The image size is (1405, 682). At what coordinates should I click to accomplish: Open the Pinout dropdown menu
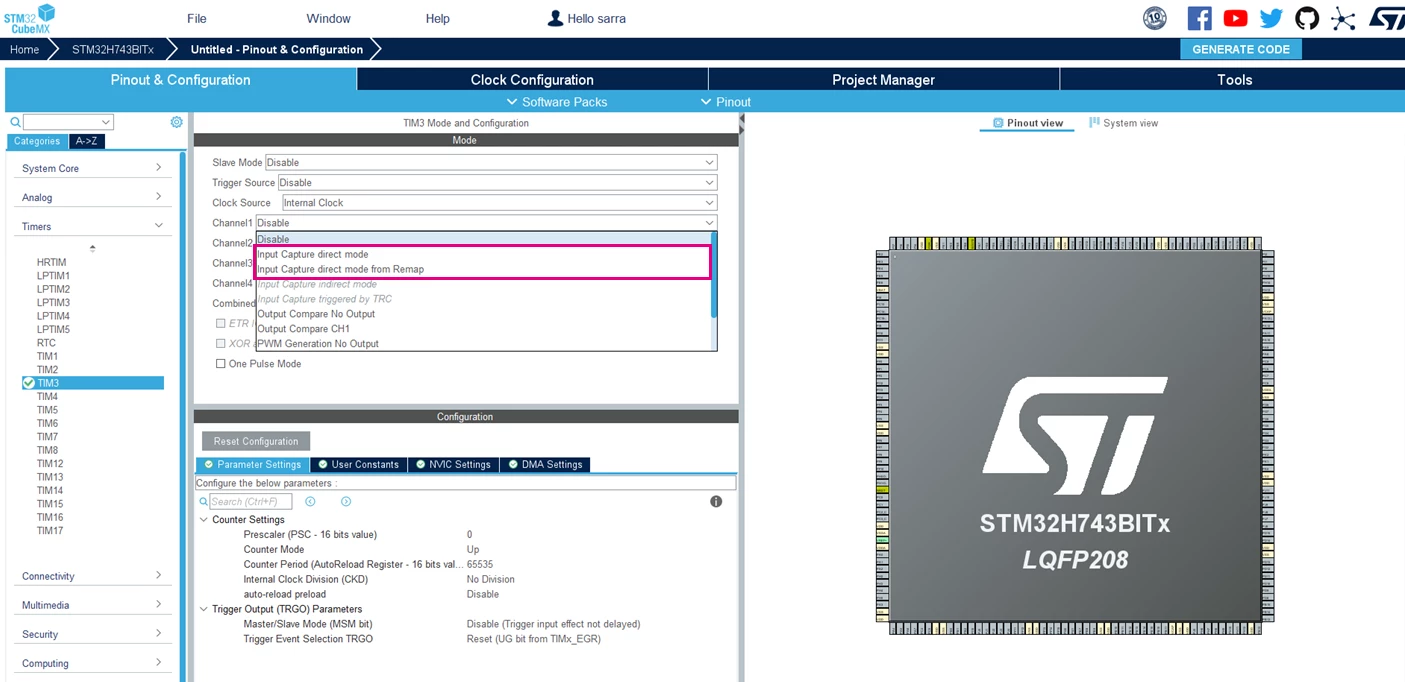[725, 102]
